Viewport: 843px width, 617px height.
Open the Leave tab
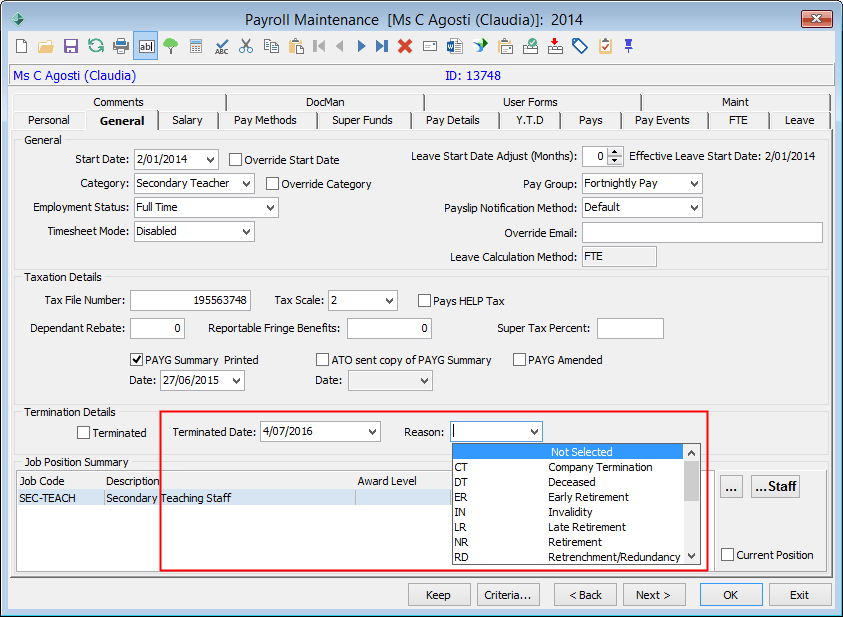[799, 120]
